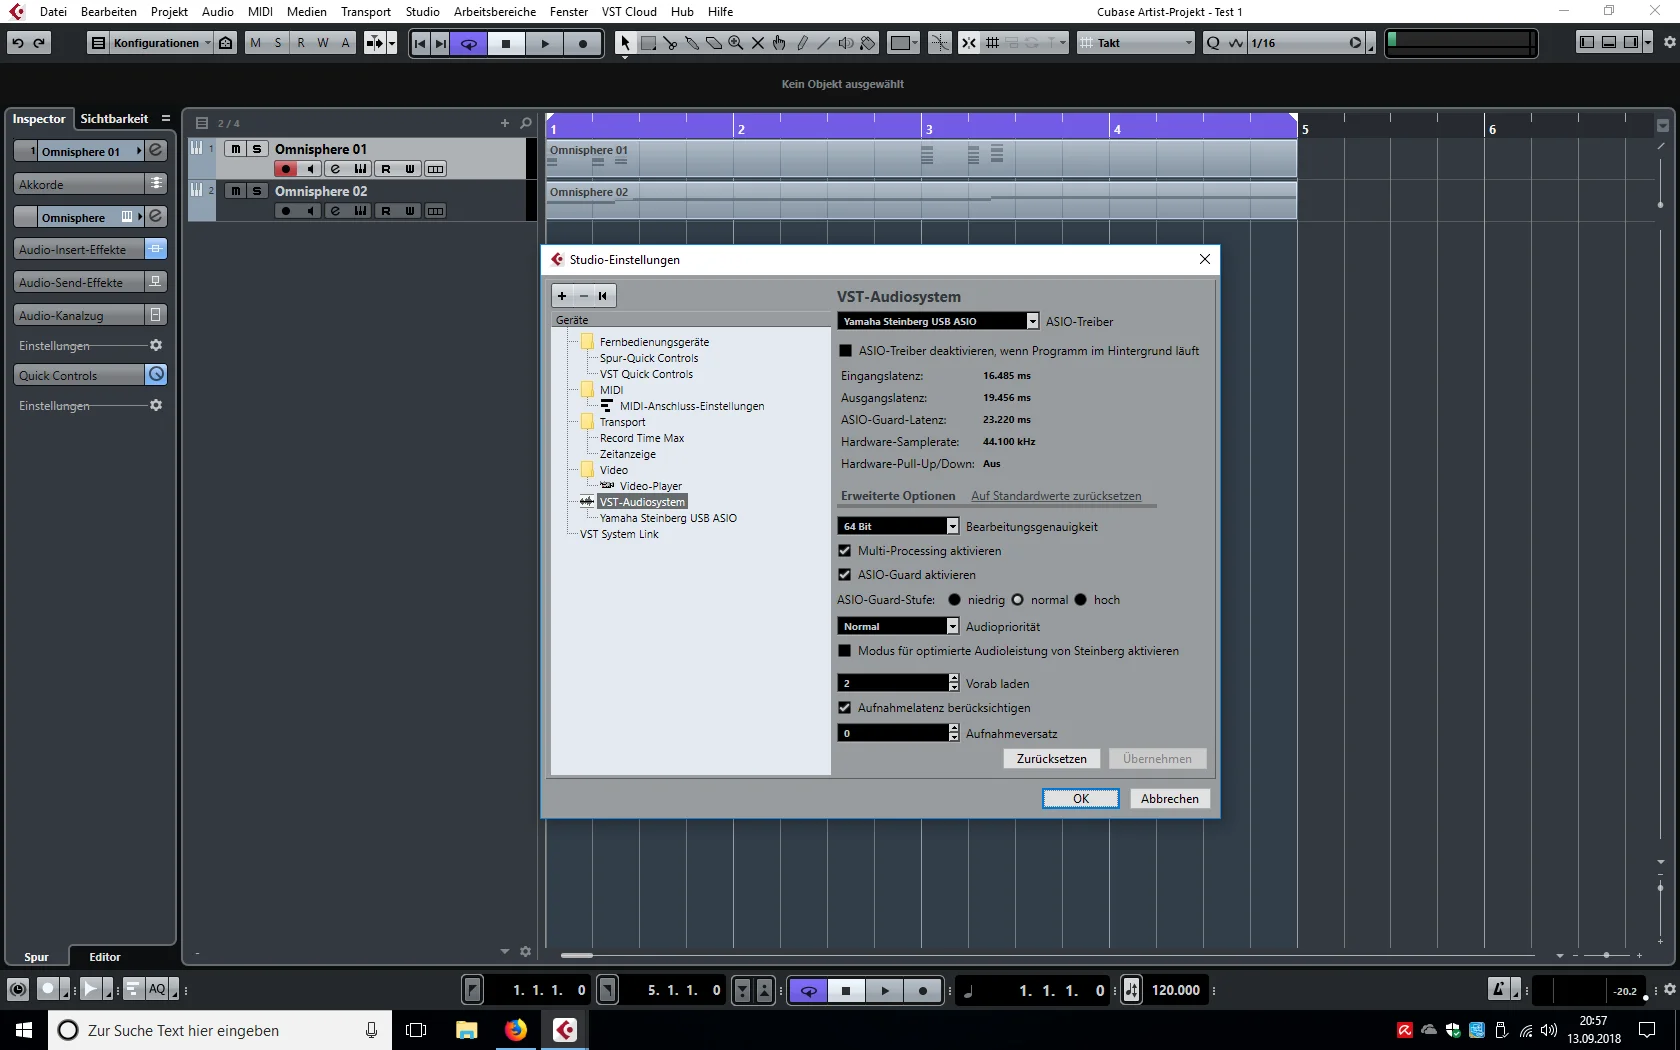Open the Transport menu
The width and height of the screenshot is (1680, 1050).
(365, 12)
